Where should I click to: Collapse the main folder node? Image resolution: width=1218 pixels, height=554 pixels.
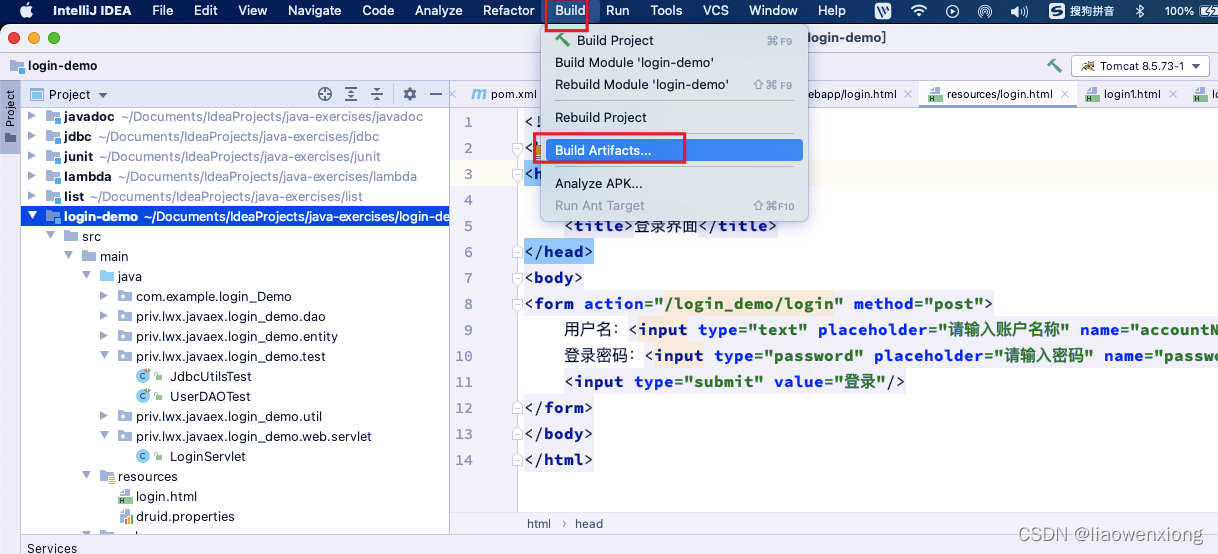68,256
